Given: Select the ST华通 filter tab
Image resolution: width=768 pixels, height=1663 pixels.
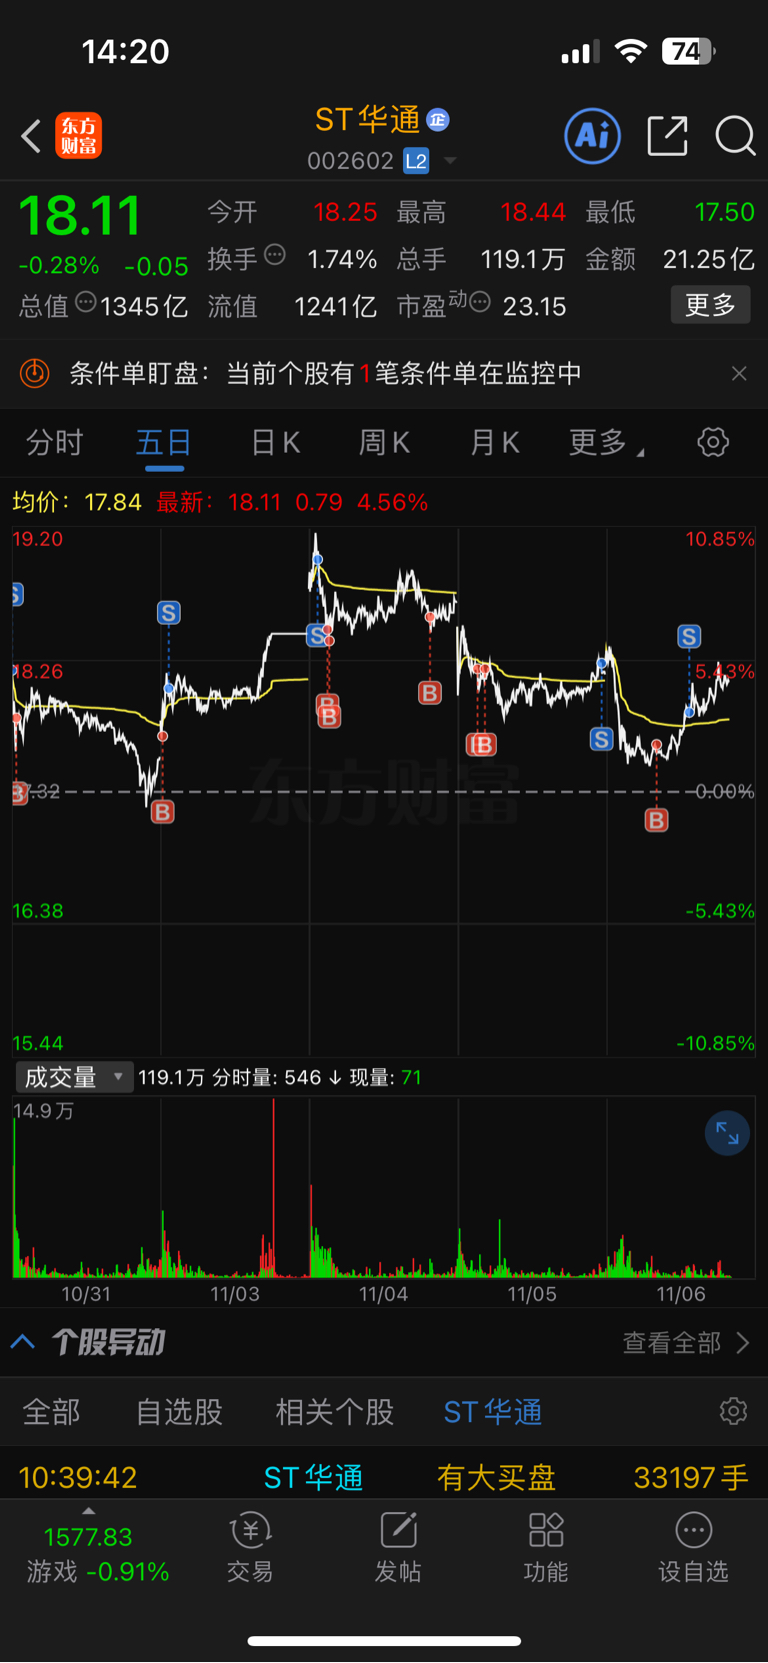Looking at the screenshot, I should 493,1412.
